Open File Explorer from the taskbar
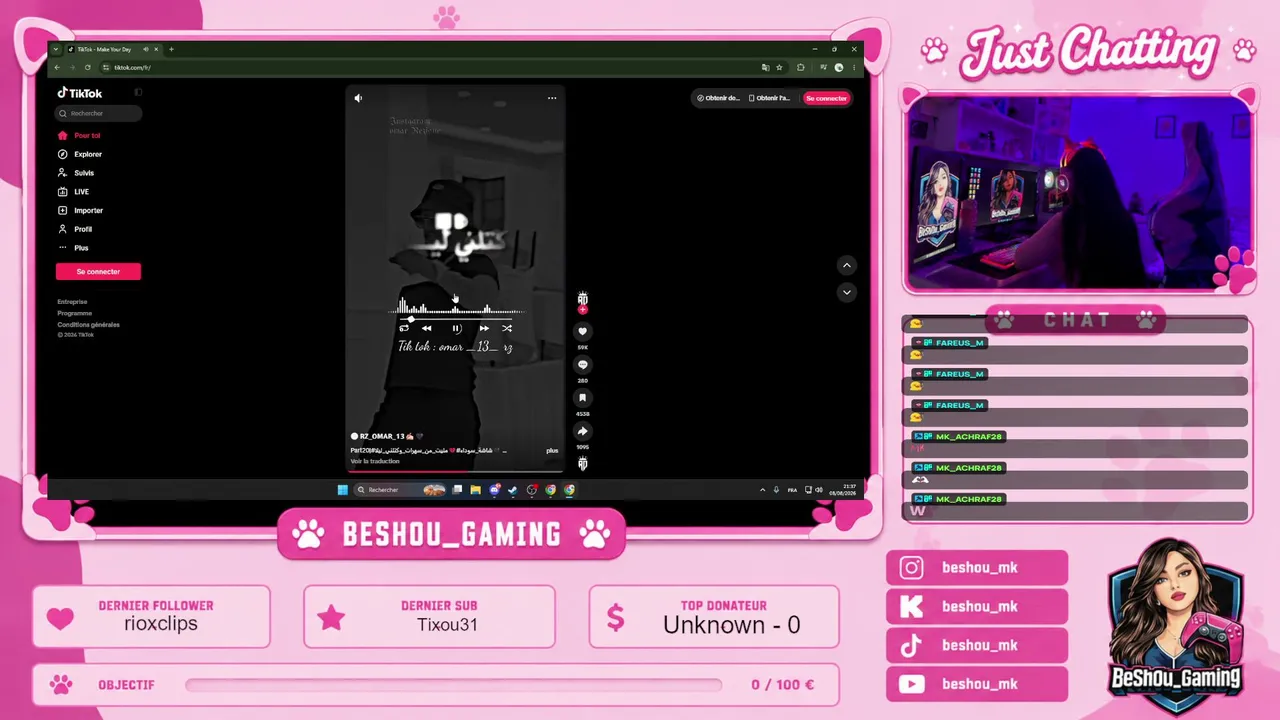Screen dimensions: 1280x720 coord(476,490)
